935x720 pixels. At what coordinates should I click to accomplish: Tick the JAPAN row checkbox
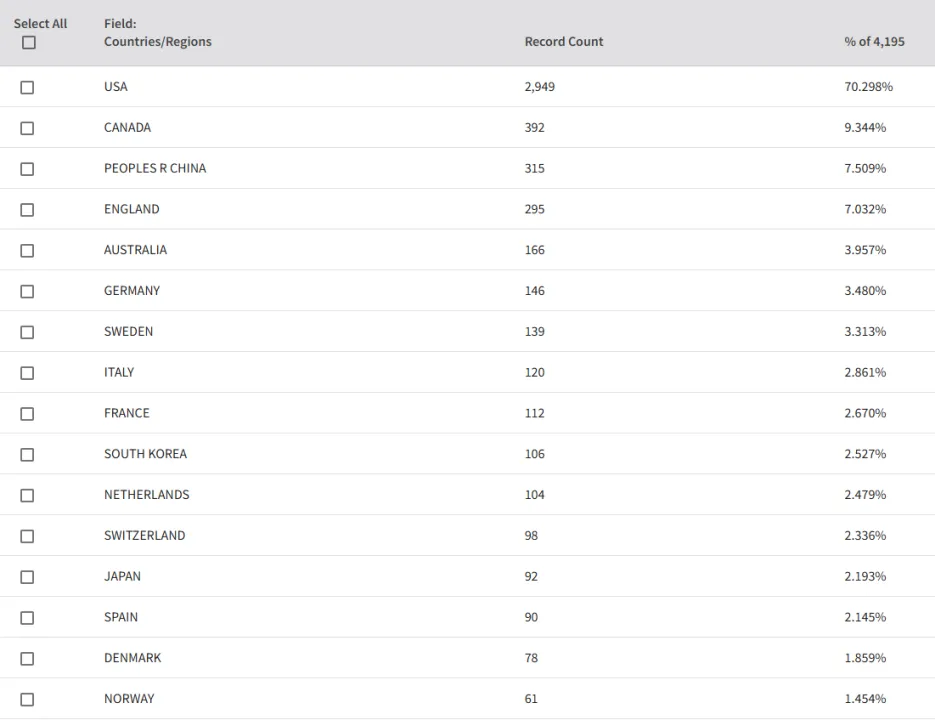27,577
